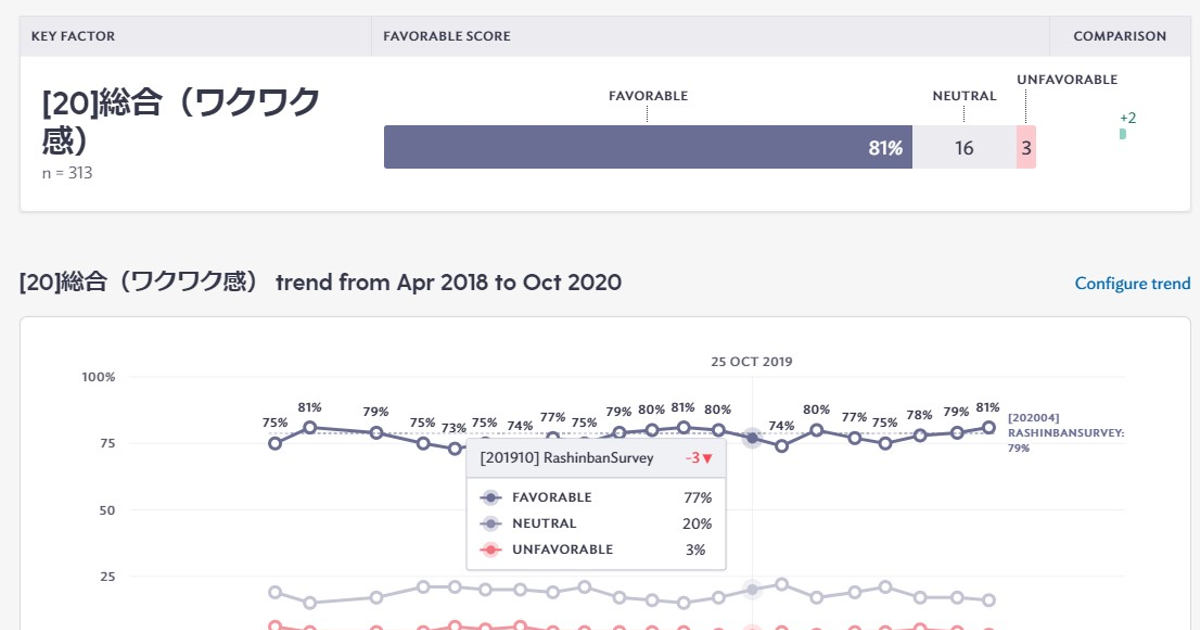Select the FAVORABLE SCORE column header
1200x630 pixels.
tap(446, 36)
